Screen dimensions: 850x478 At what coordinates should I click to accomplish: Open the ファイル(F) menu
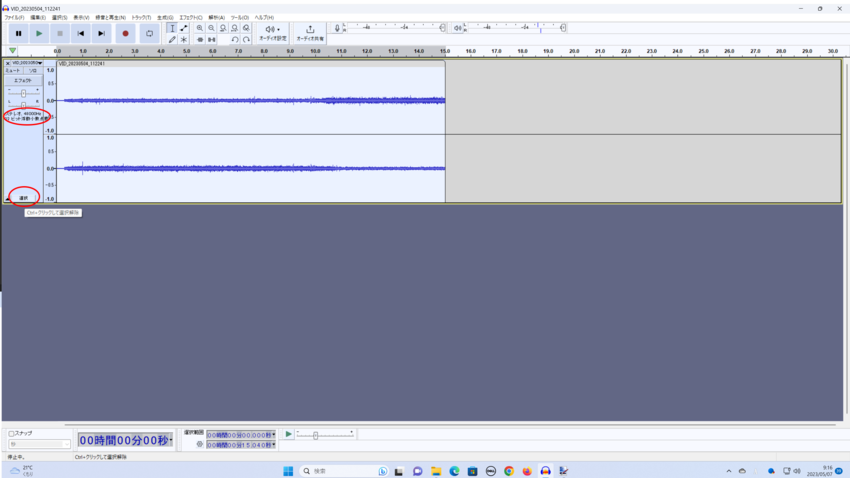coord(14,17)
